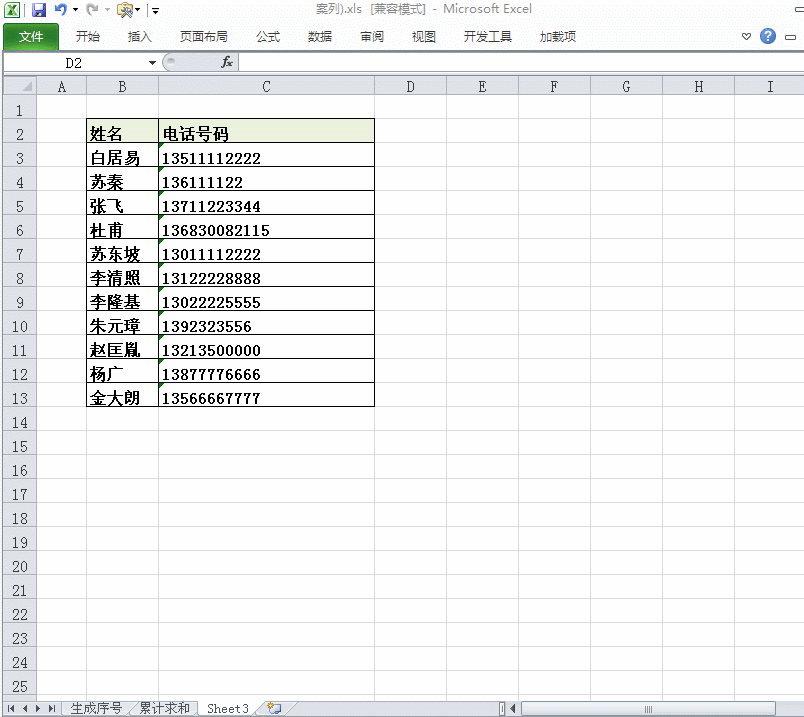Click cell containing 苏秦
This screenshot has height=717, width=804.
click(123, 179)
